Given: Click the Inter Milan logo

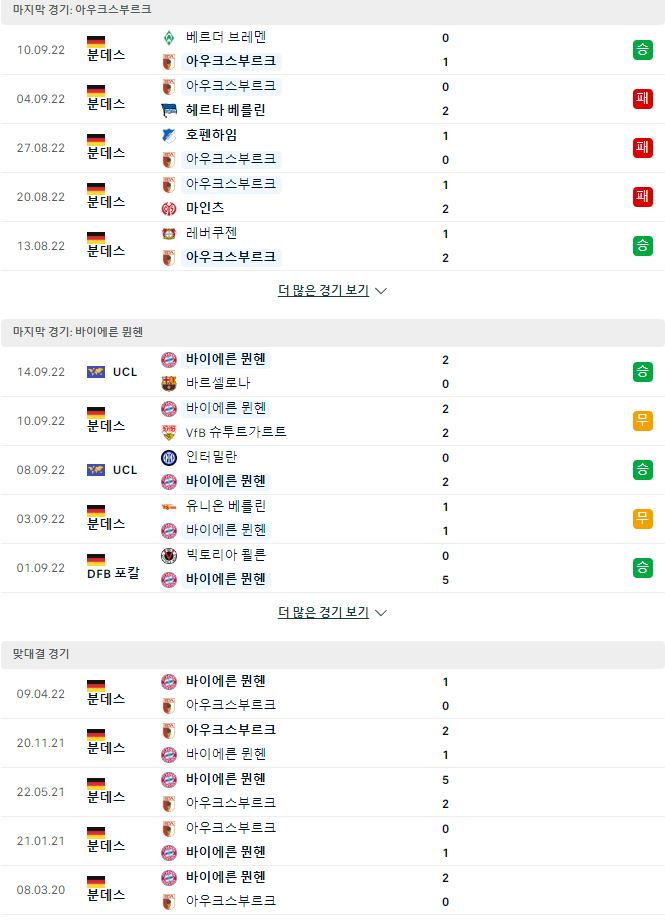Looking at the screenshot, I should (168, 458).
